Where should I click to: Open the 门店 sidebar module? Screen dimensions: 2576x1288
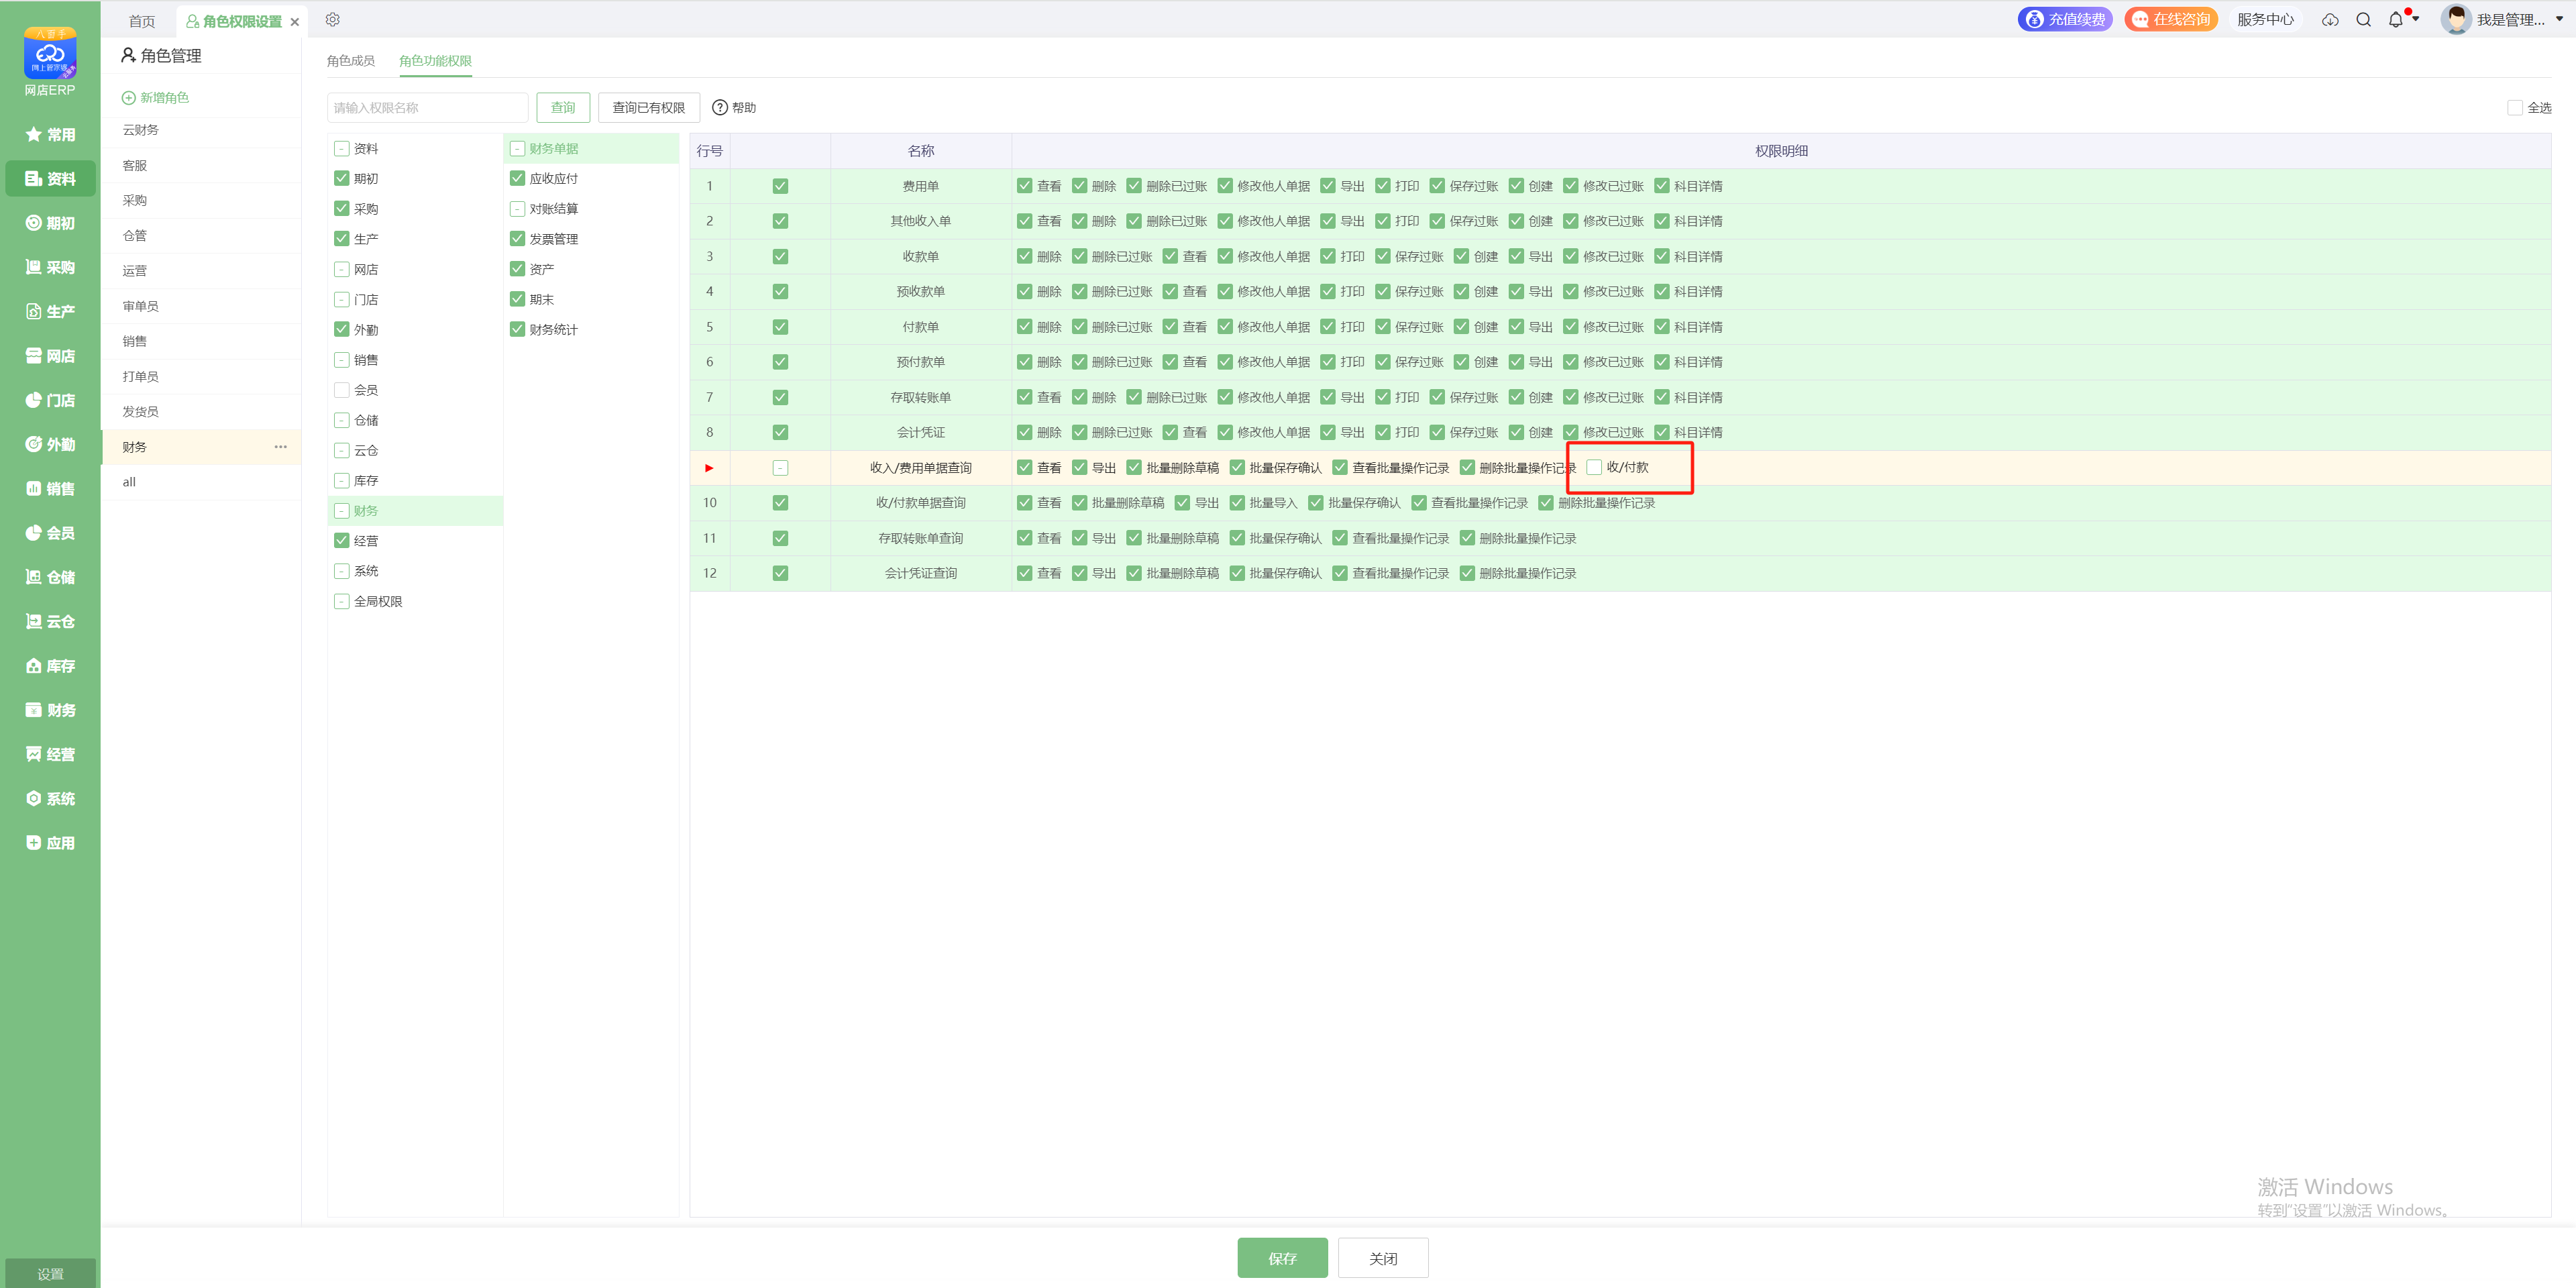(x=50, y=400)
